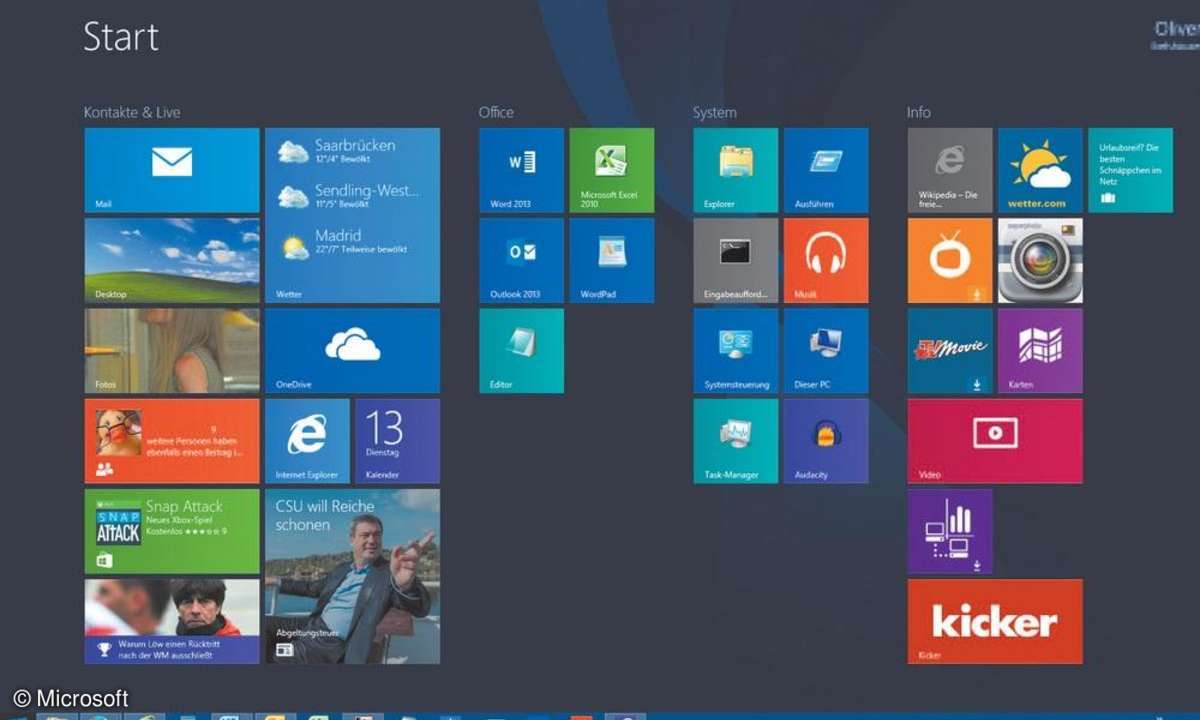
Task: Open the 'Urlaubsreif? Die besten Schnäppchen' tile
Action: tap(1130, 170)
